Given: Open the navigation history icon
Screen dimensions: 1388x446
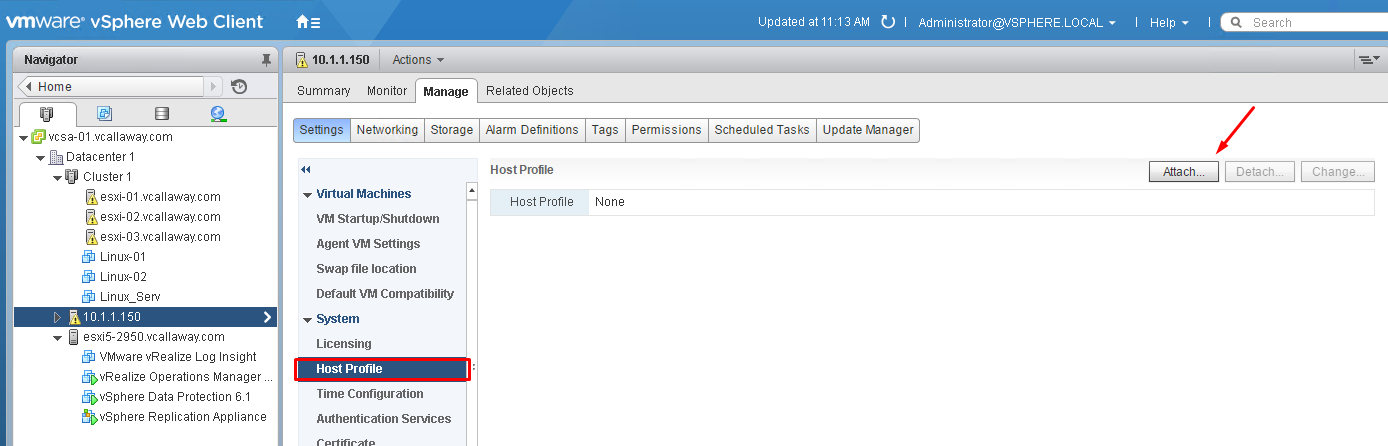Looking at the screenshot, I should click(x=238, y=87).
